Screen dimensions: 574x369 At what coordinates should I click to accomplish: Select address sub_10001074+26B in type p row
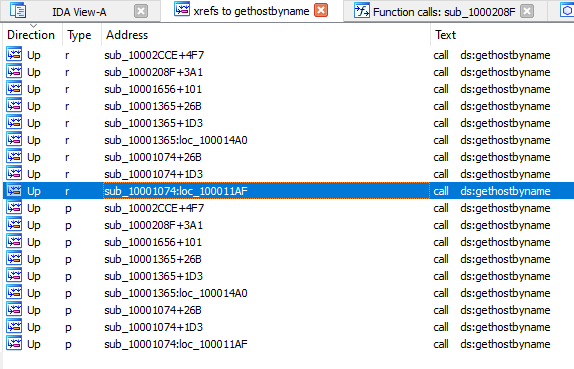coord(153,310)
